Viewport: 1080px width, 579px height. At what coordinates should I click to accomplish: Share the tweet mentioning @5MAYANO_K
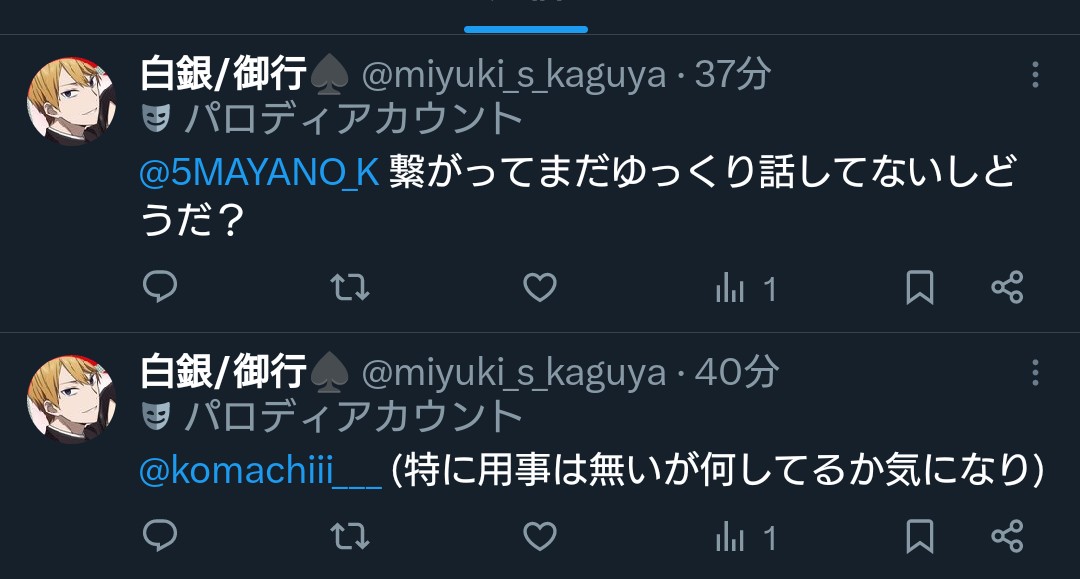point(1008,287)
